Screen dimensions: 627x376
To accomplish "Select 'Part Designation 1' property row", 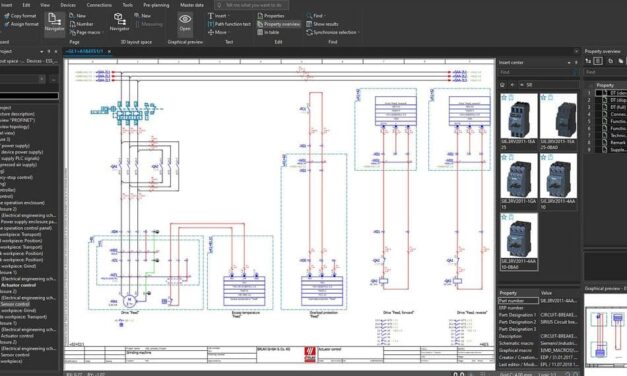I will [538, 315].
